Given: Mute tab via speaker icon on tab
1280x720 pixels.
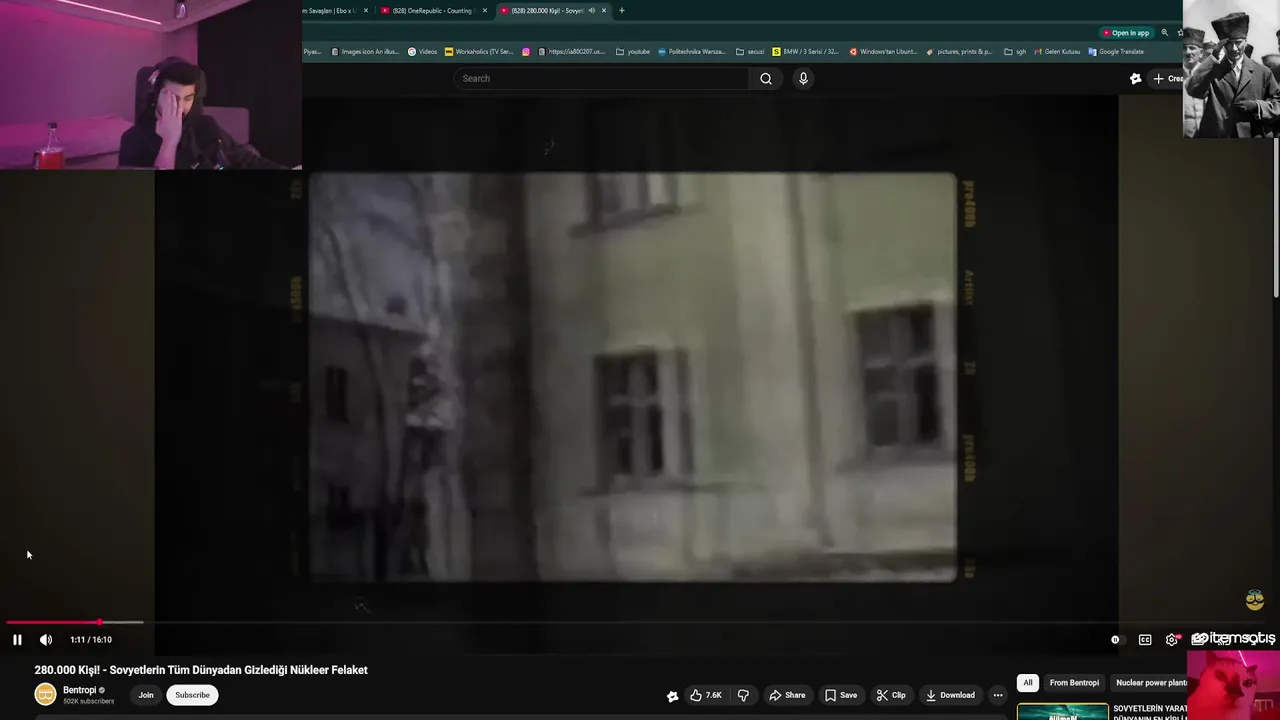Looking at the screenshot, I should (x=591, y=11).
